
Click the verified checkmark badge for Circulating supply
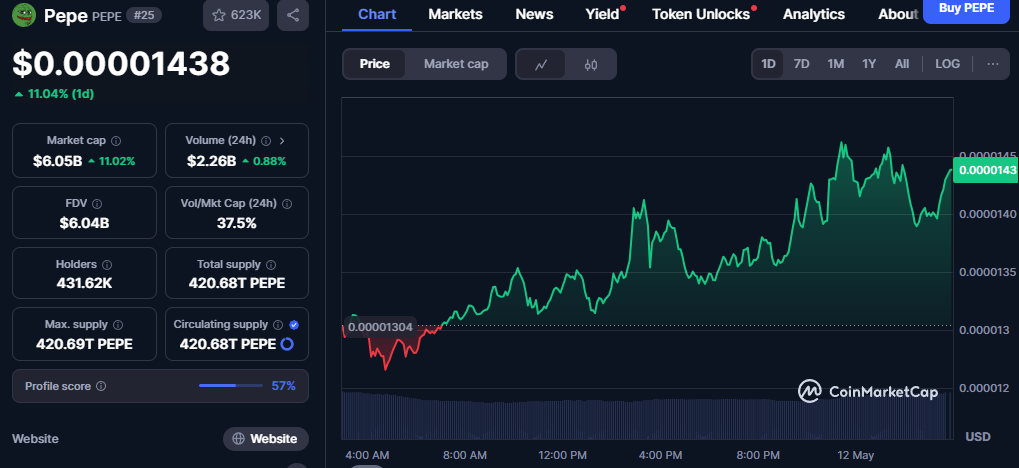click(x=294, y=324)
